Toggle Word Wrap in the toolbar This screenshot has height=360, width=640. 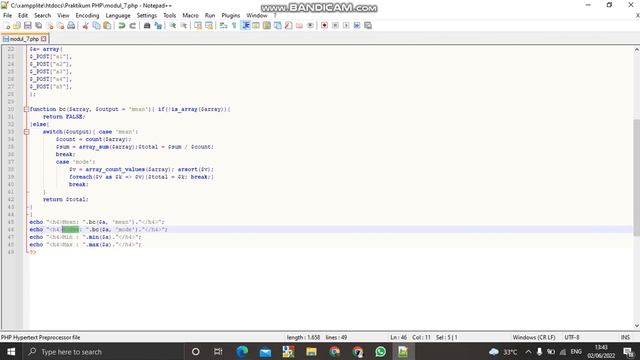223,26
